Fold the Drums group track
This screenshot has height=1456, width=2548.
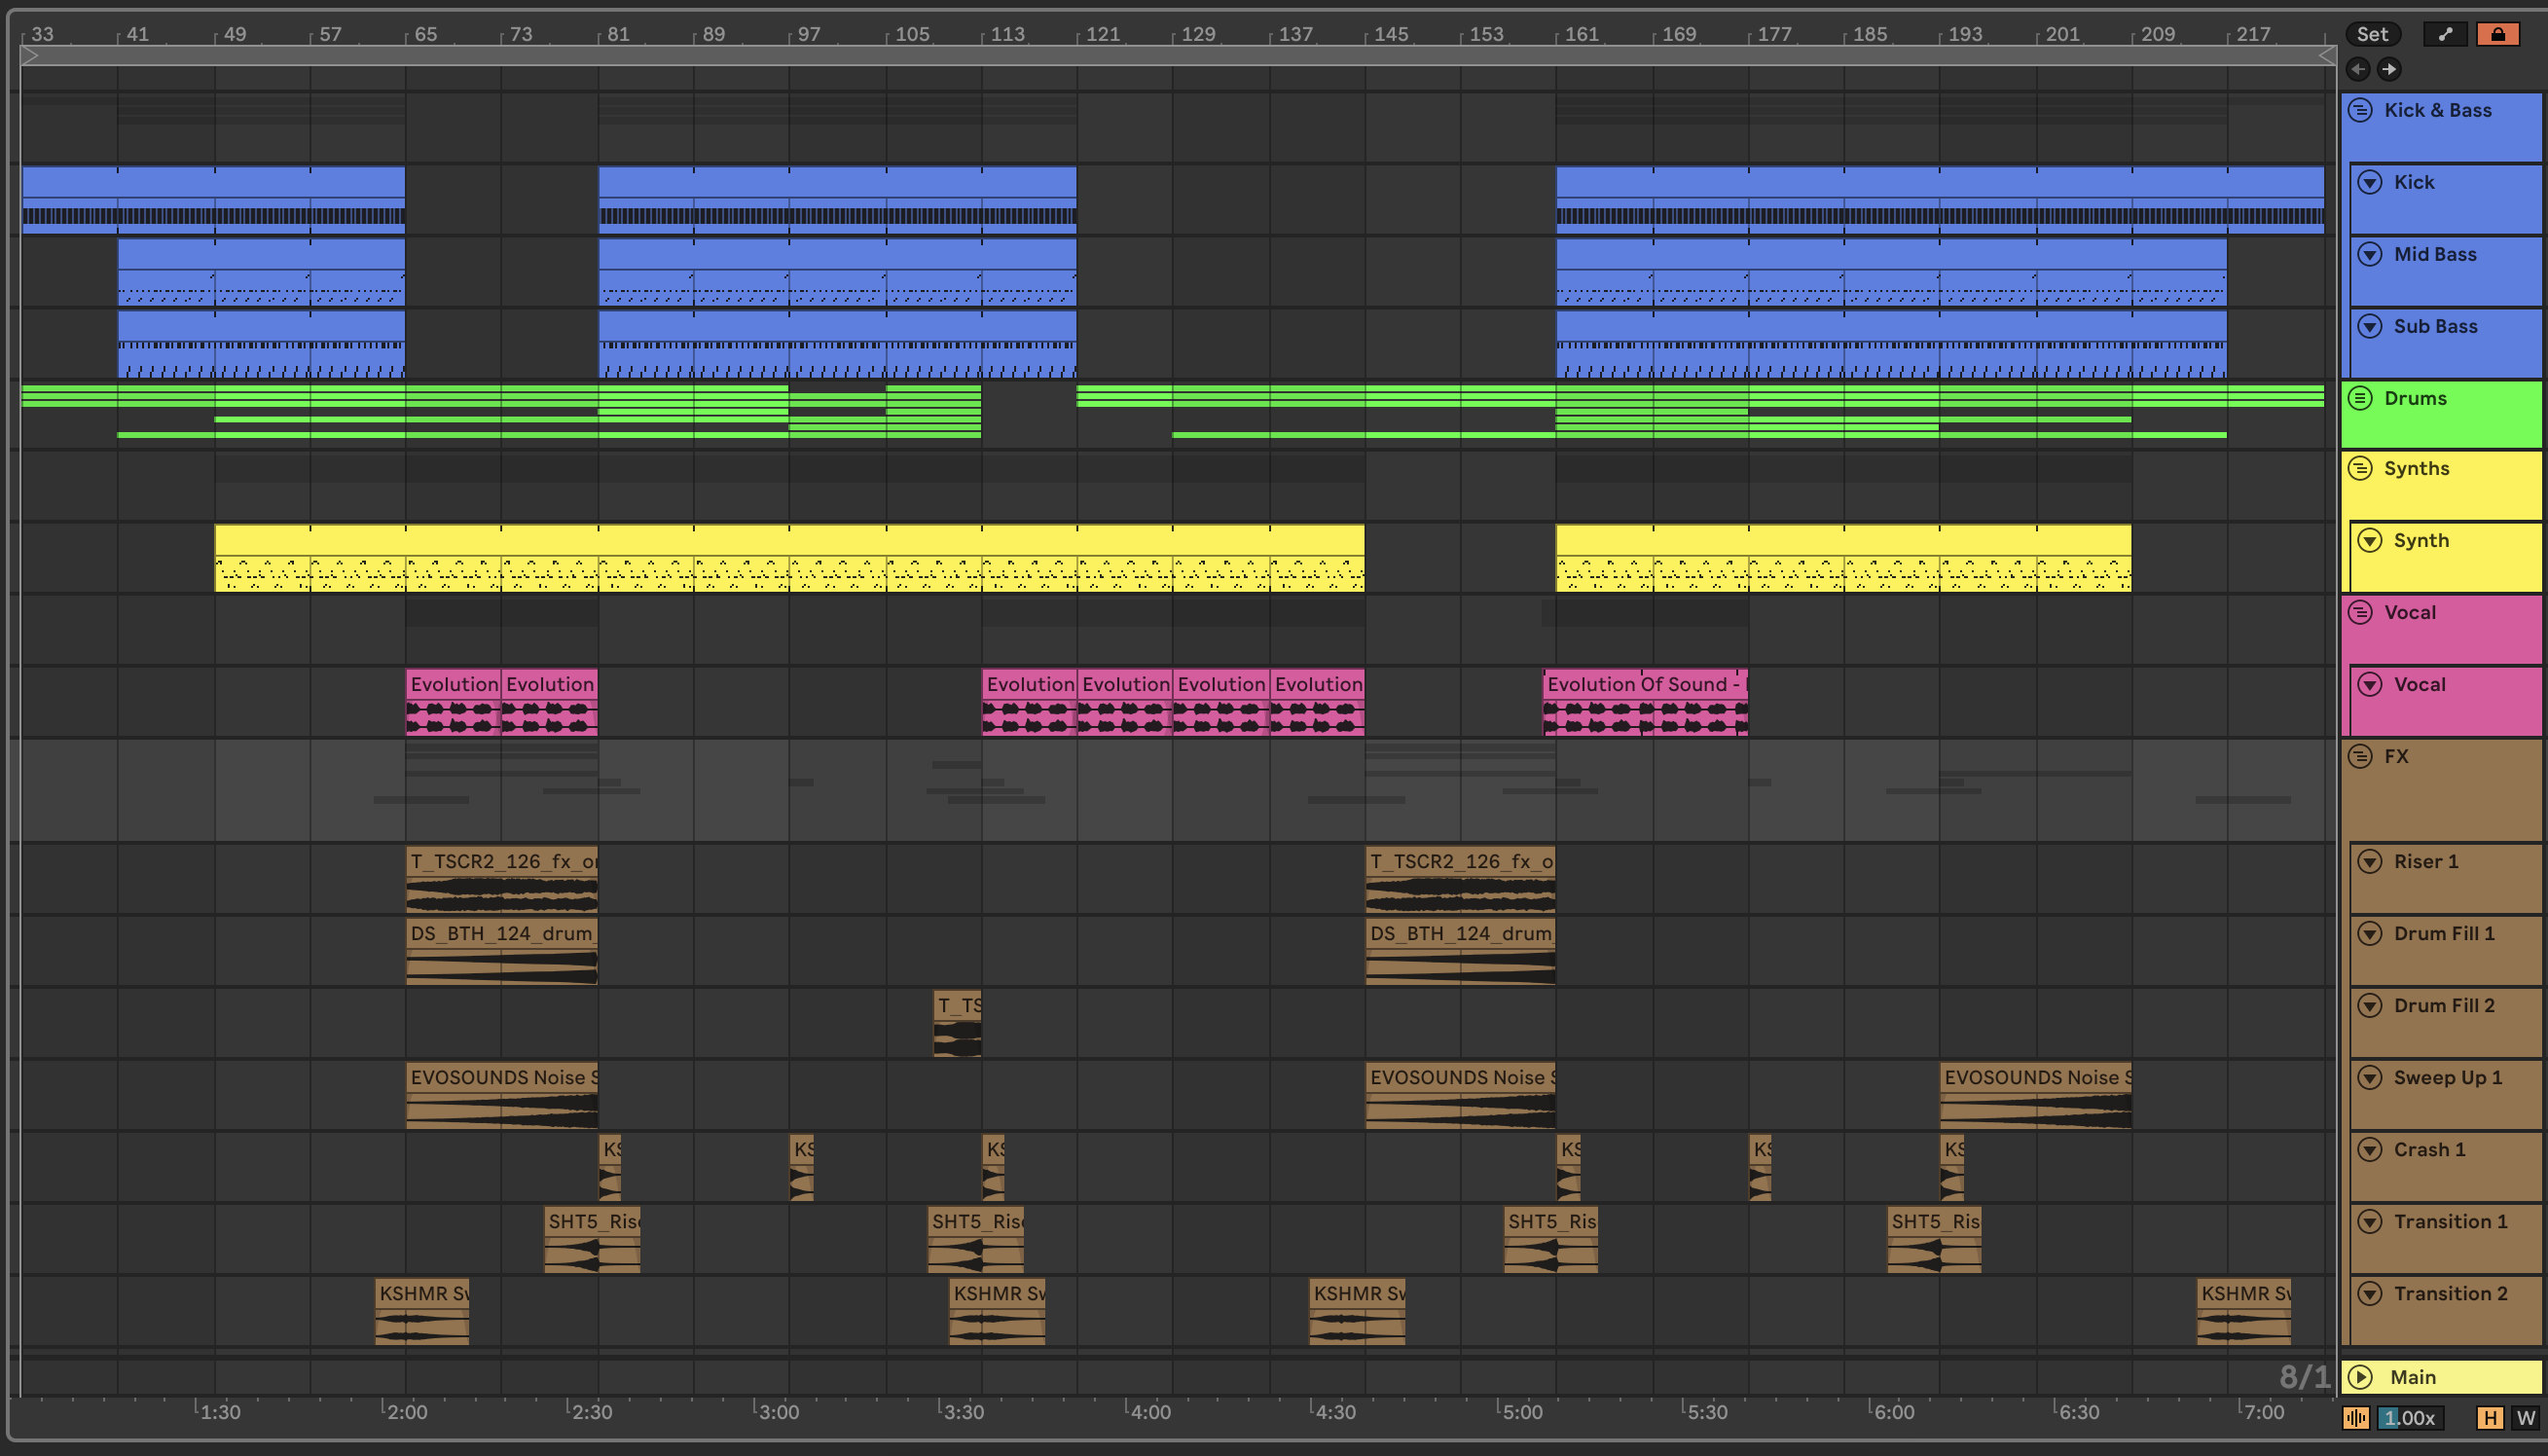click(2360, 398)
